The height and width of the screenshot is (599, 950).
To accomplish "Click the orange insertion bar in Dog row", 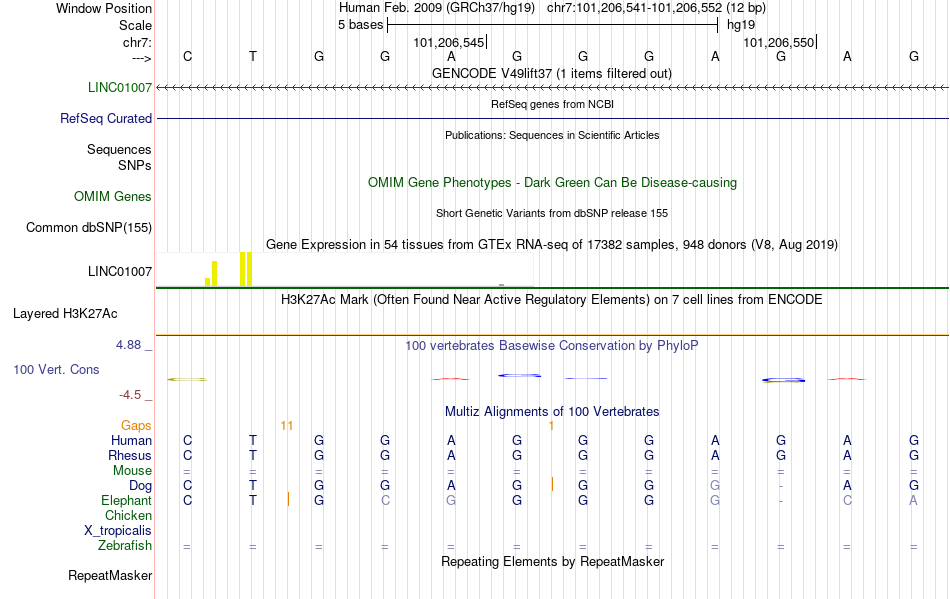I will coord(552,484).
